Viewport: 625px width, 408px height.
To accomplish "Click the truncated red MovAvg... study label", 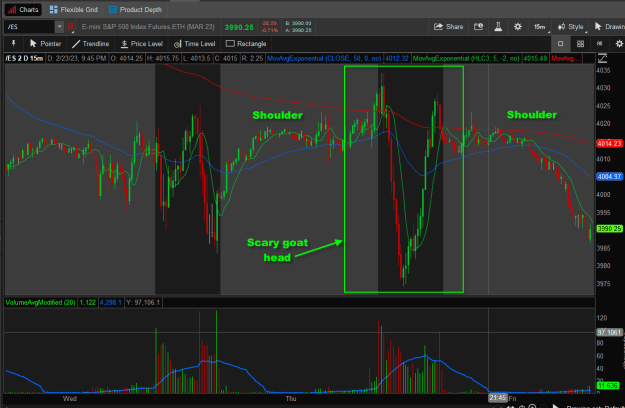I will [566, 59].
